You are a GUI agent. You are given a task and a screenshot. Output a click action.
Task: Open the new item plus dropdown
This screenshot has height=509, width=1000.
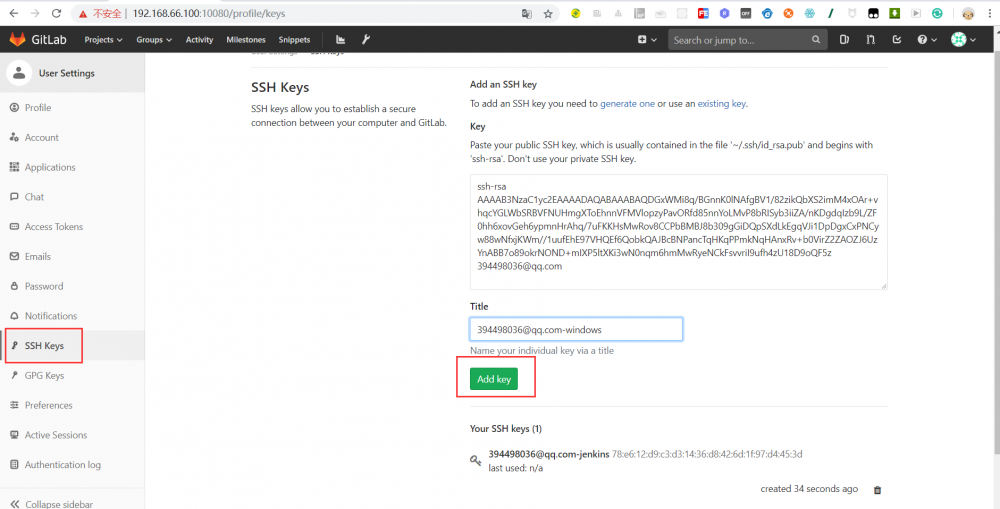point(647,40)
